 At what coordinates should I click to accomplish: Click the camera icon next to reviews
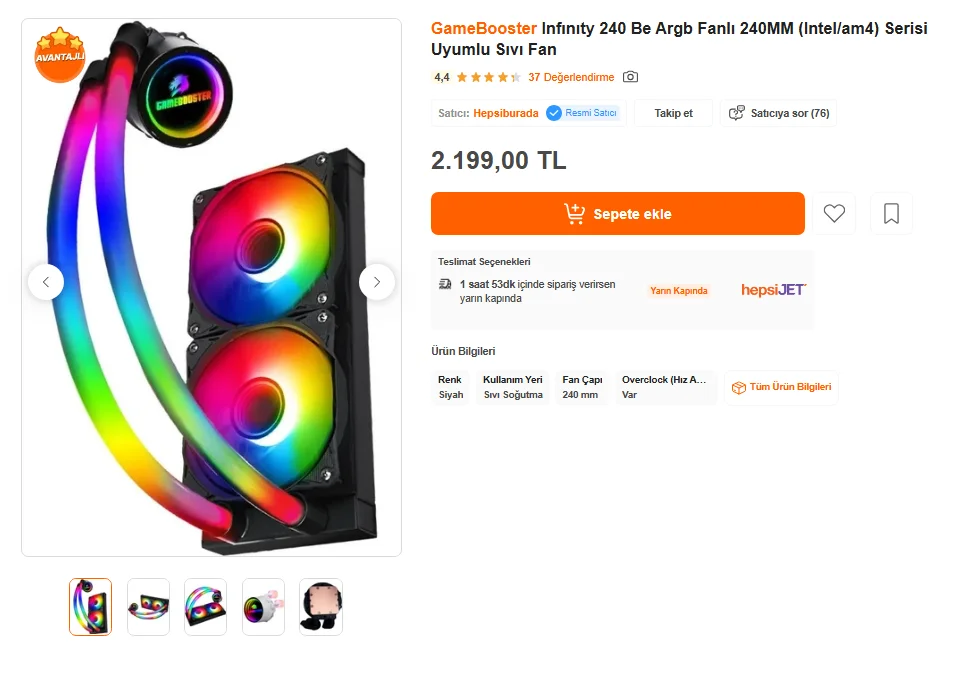tap(630, 77)
